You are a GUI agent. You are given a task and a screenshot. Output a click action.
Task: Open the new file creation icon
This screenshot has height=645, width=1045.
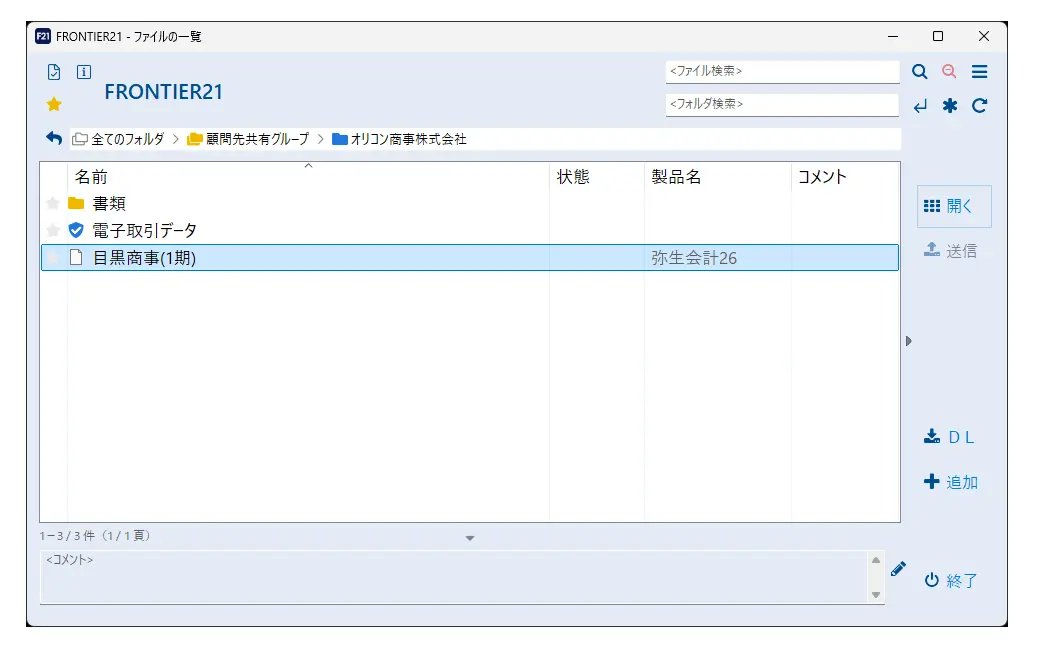pos(54,71)
